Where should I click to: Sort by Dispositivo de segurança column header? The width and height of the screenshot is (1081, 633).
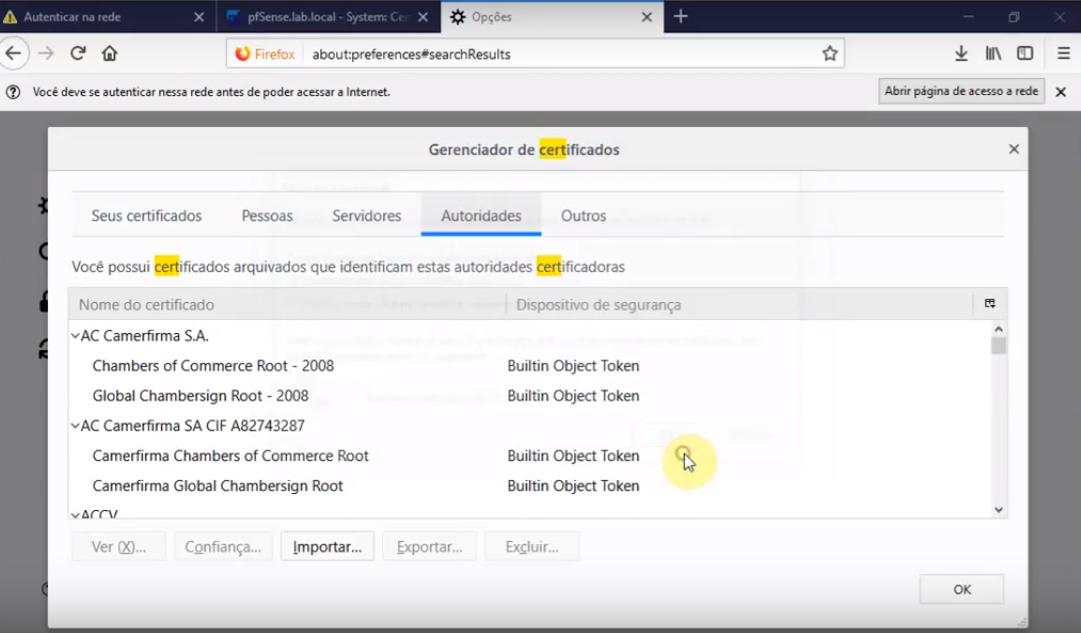739,304
